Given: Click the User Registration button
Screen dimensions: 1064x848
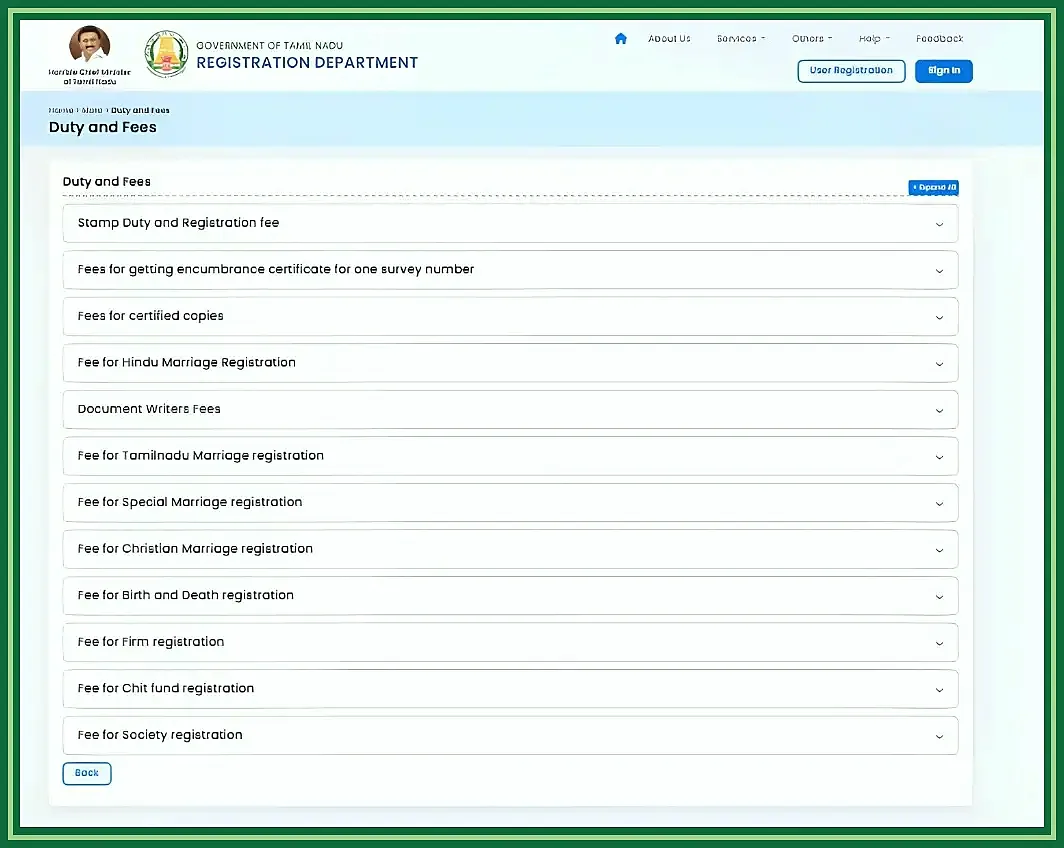Looking at the screenshot, I should (851, 71).
